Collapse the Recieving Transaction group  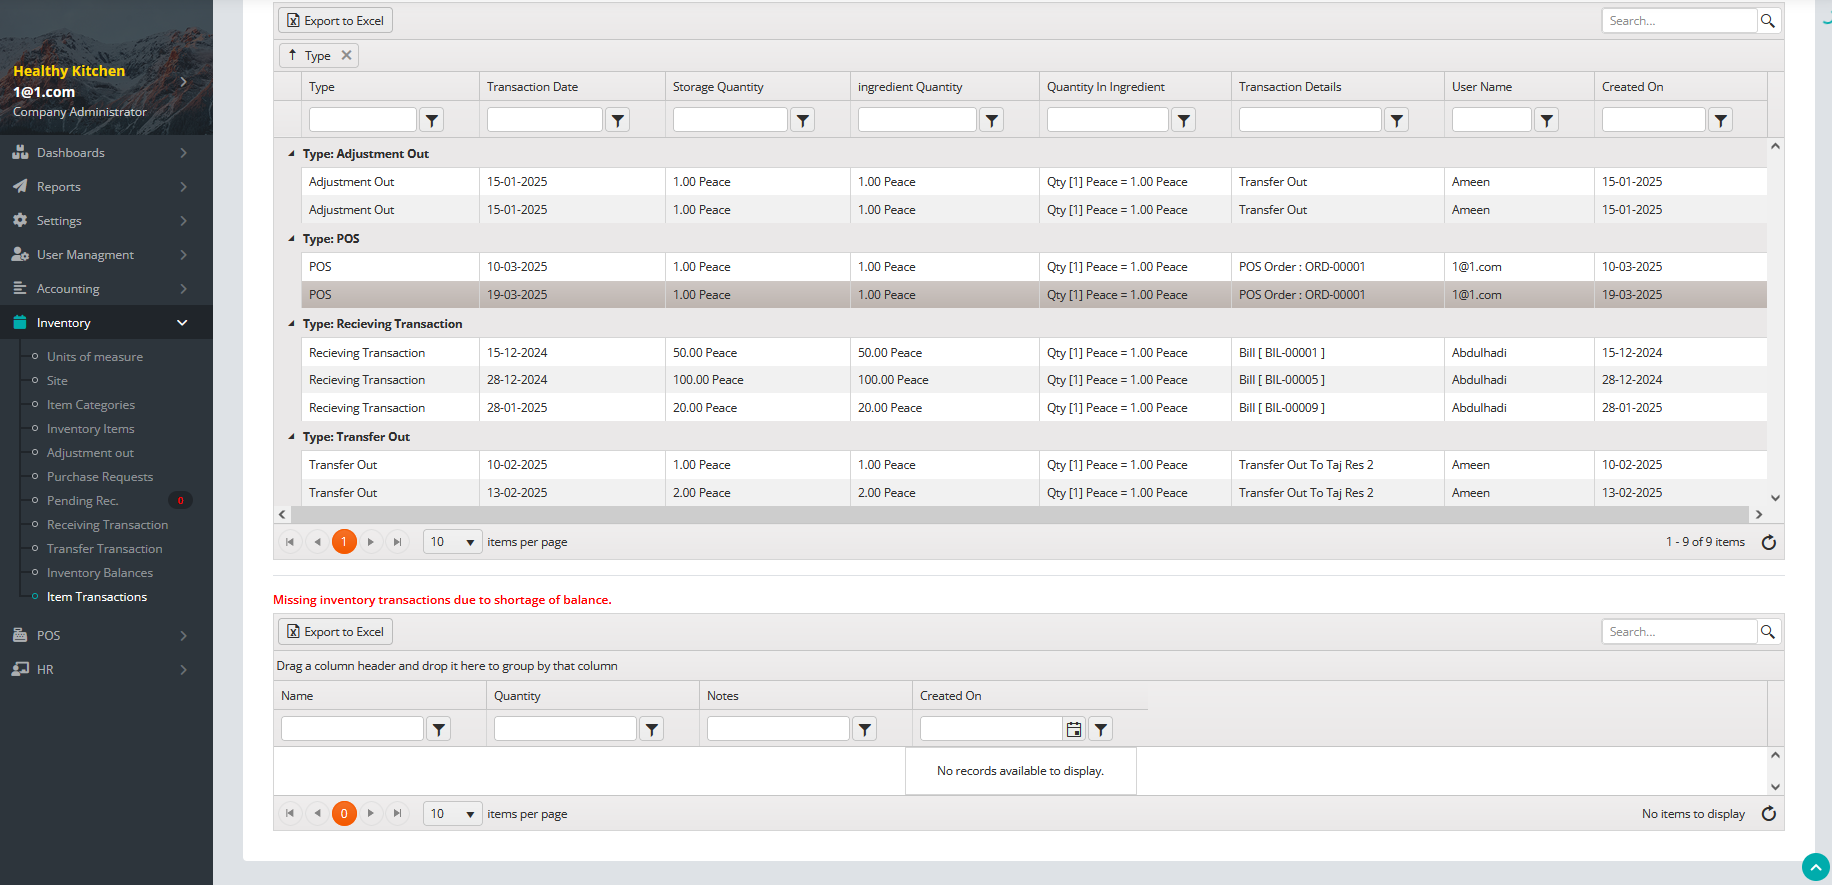click(x=292, y=324)
